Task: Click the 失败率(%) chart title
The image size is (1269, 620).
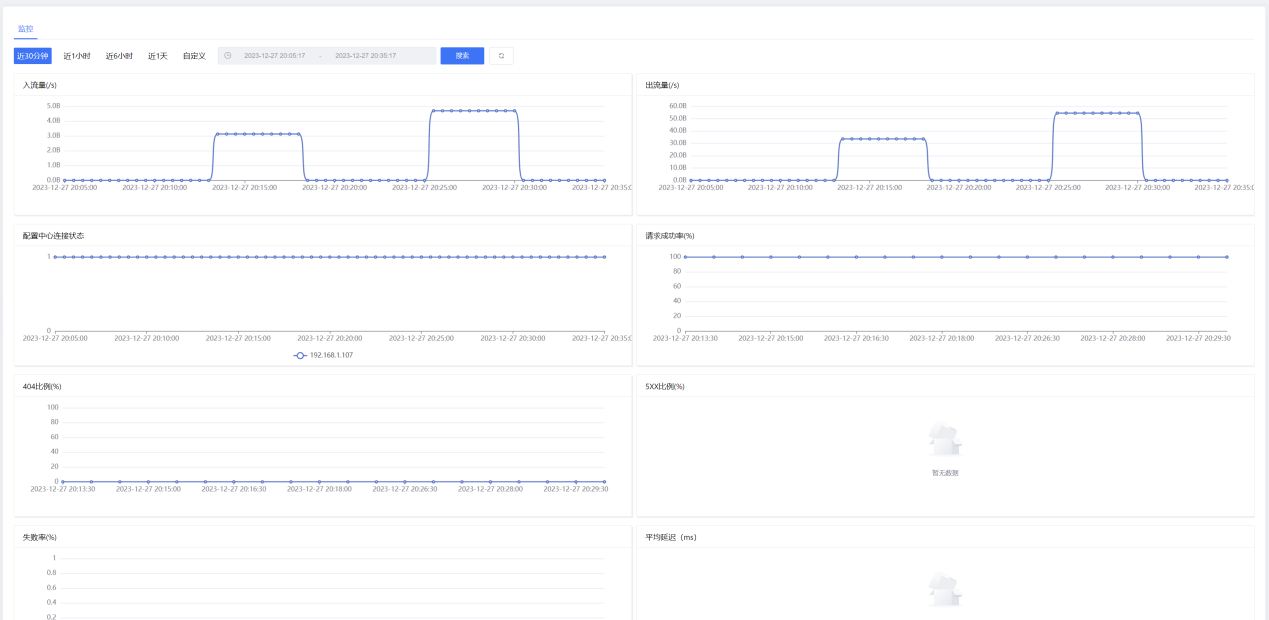Action: 40,538
